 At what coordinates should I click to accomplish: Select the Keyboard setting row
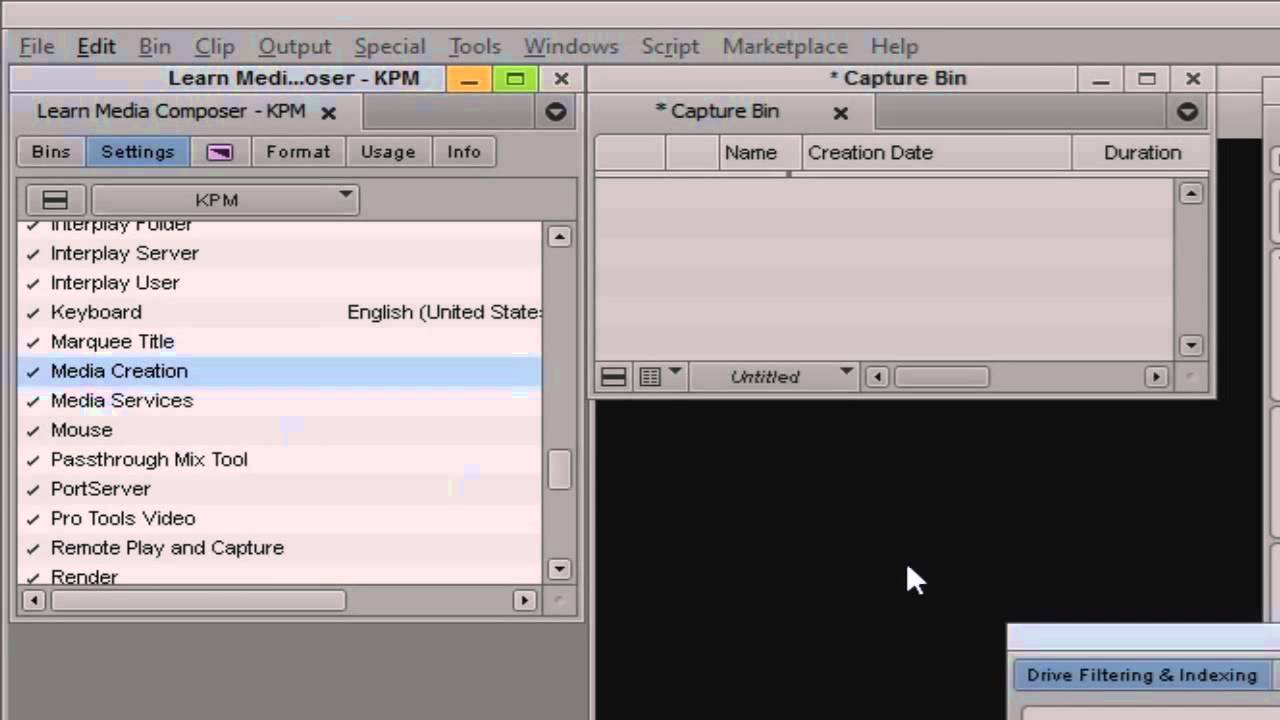(x=280, y=312)
